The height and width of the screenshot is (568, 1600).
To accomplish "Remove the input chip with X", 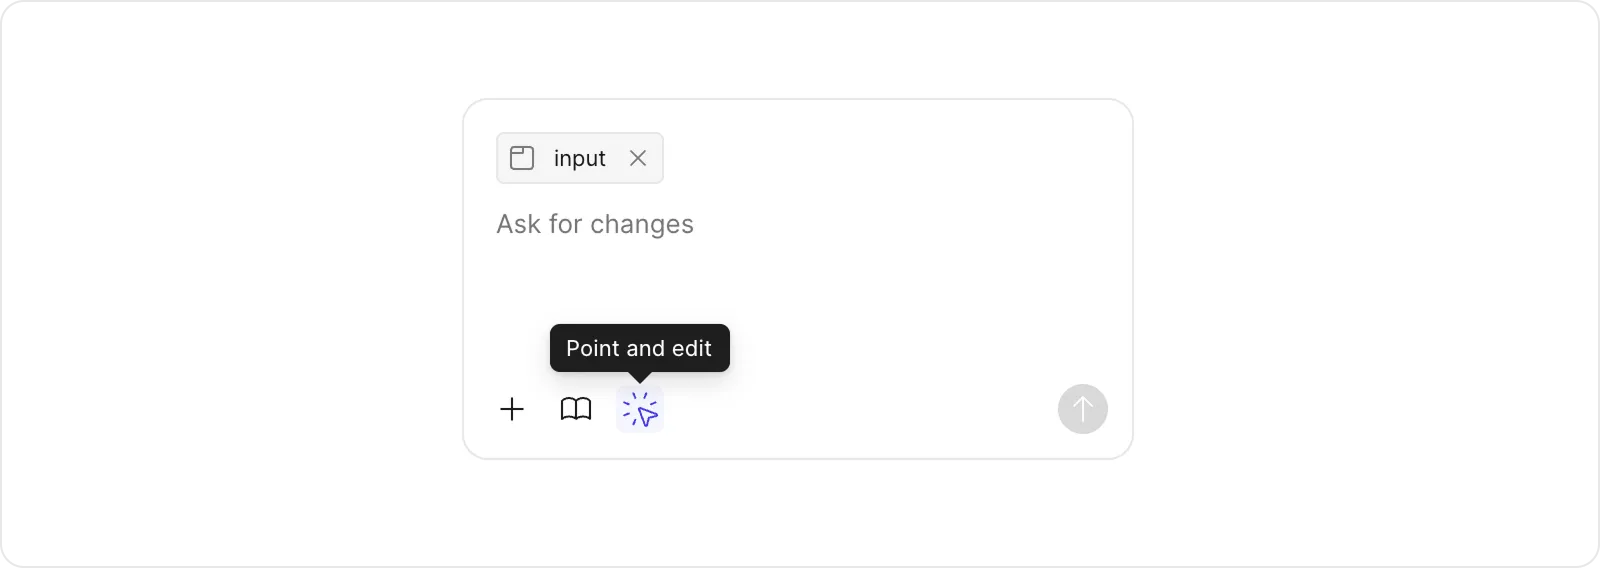I will [x=638, y=158].
